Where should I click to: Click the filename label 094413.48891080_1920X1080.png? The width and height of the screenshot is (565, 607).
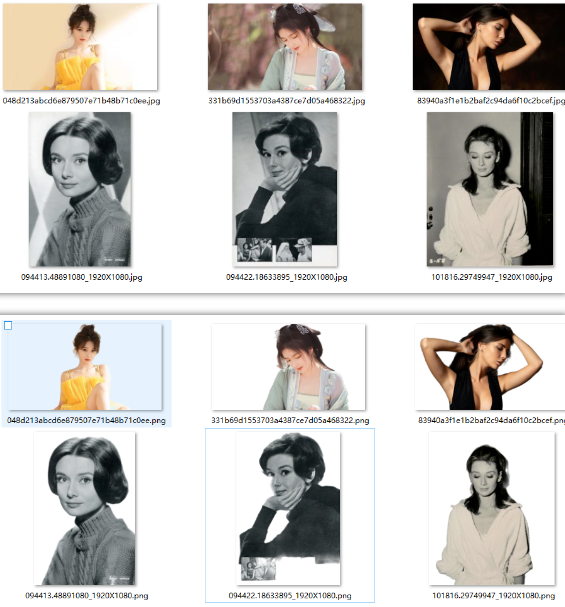point(87,595)
